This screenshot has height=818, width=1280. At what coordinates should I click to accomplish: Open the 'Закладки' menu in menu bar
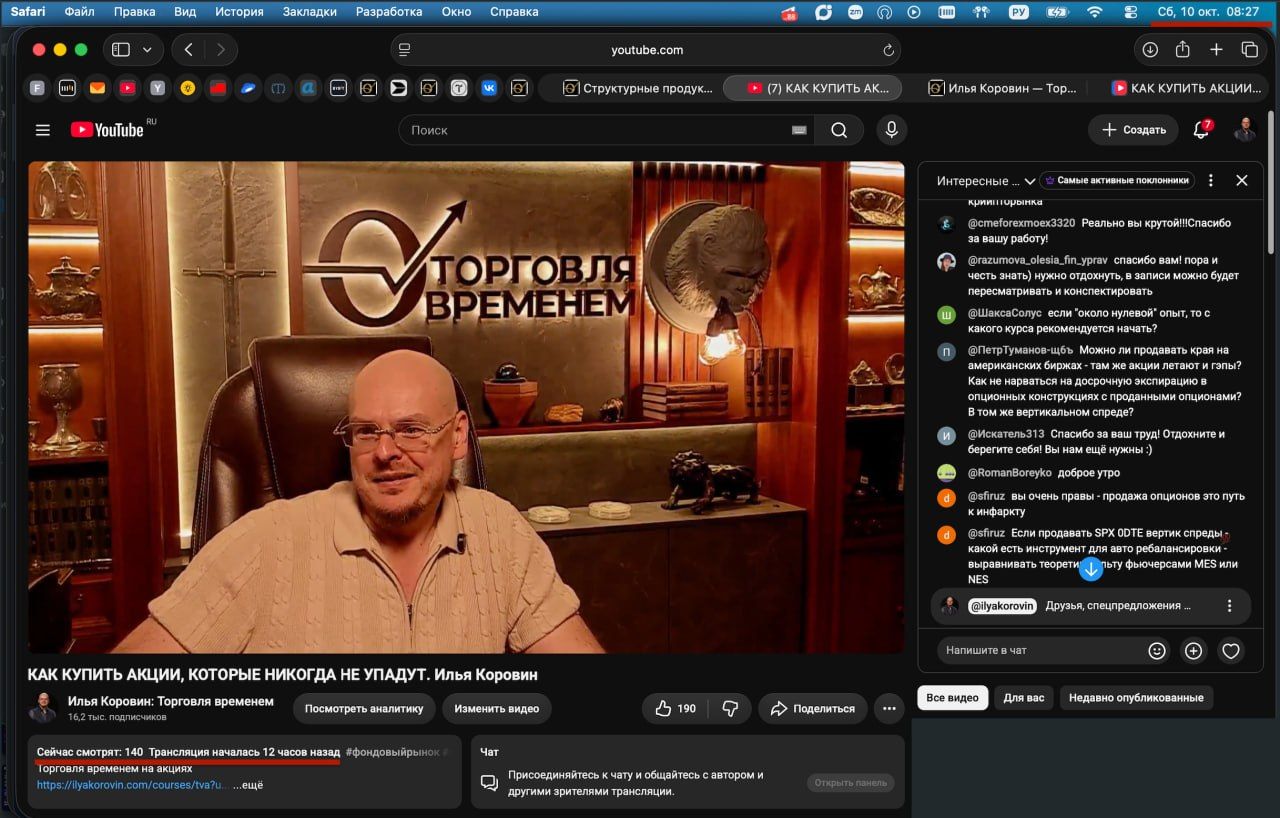click(x=310, y=12)
